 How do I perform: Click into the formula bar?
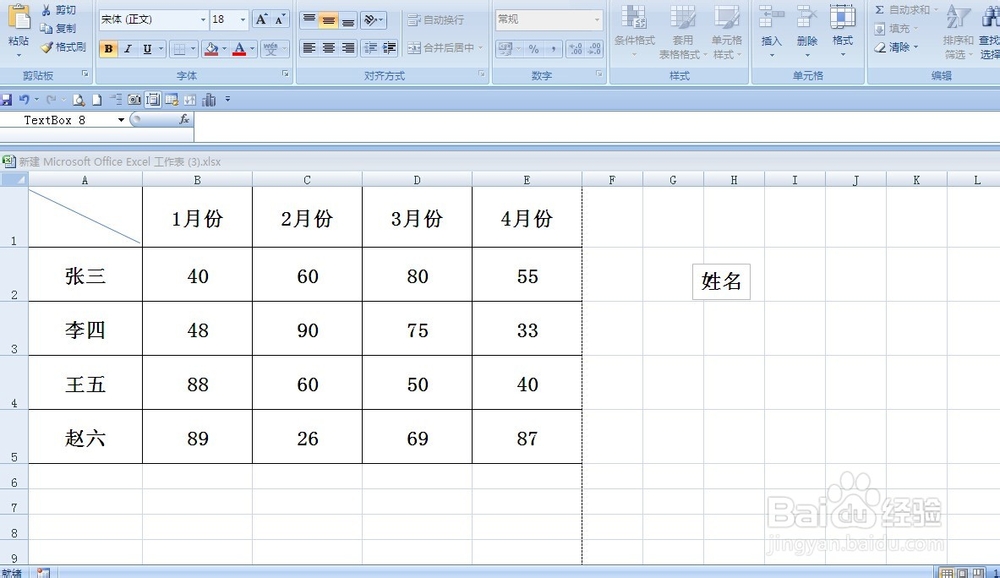[597, 126]
